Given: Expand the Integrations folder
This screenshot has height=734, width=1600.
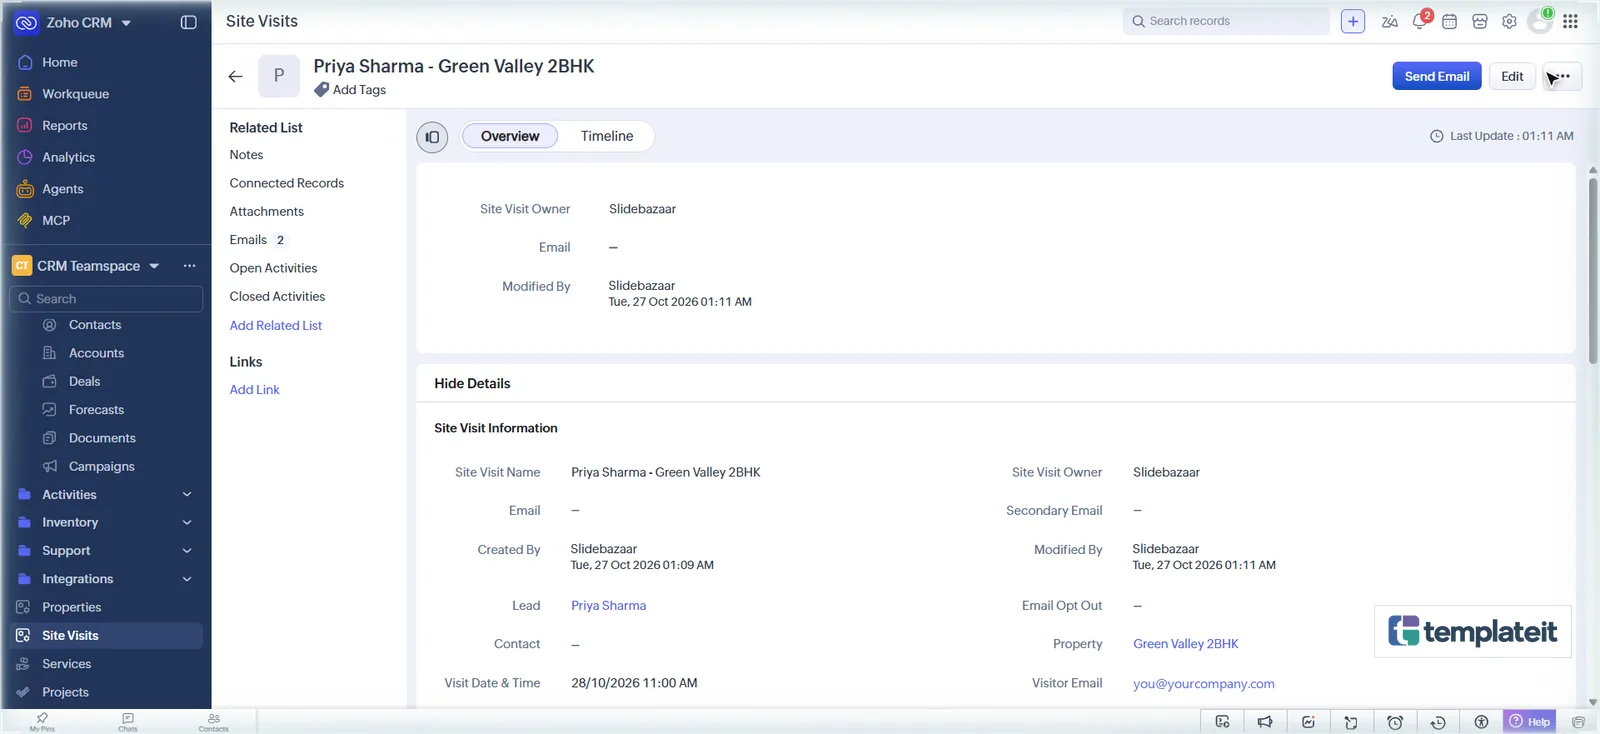Looking at the screenshot, I should pos(187,579).
